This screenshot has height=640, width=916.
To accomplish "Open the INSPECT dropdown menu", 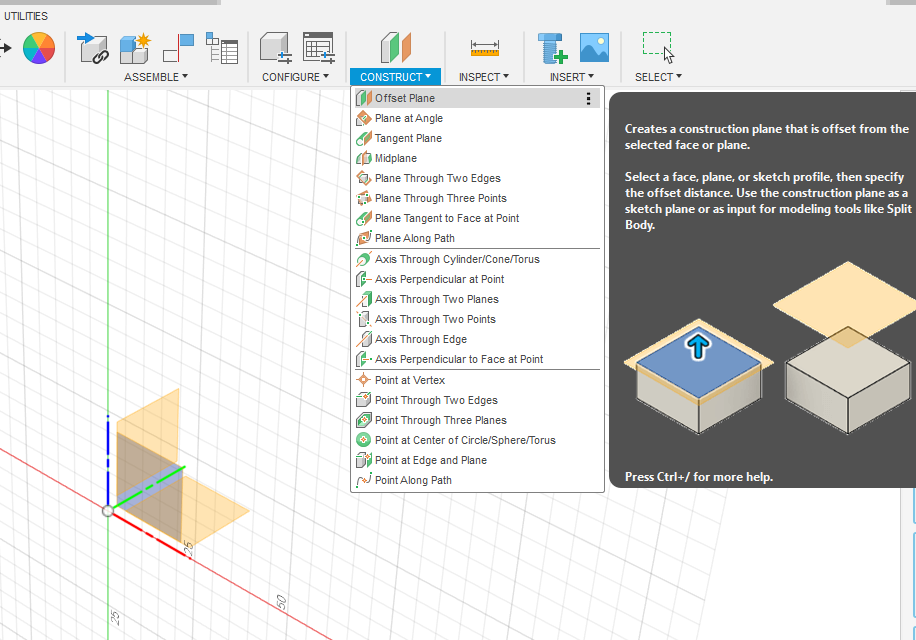I will pos(484,77).
